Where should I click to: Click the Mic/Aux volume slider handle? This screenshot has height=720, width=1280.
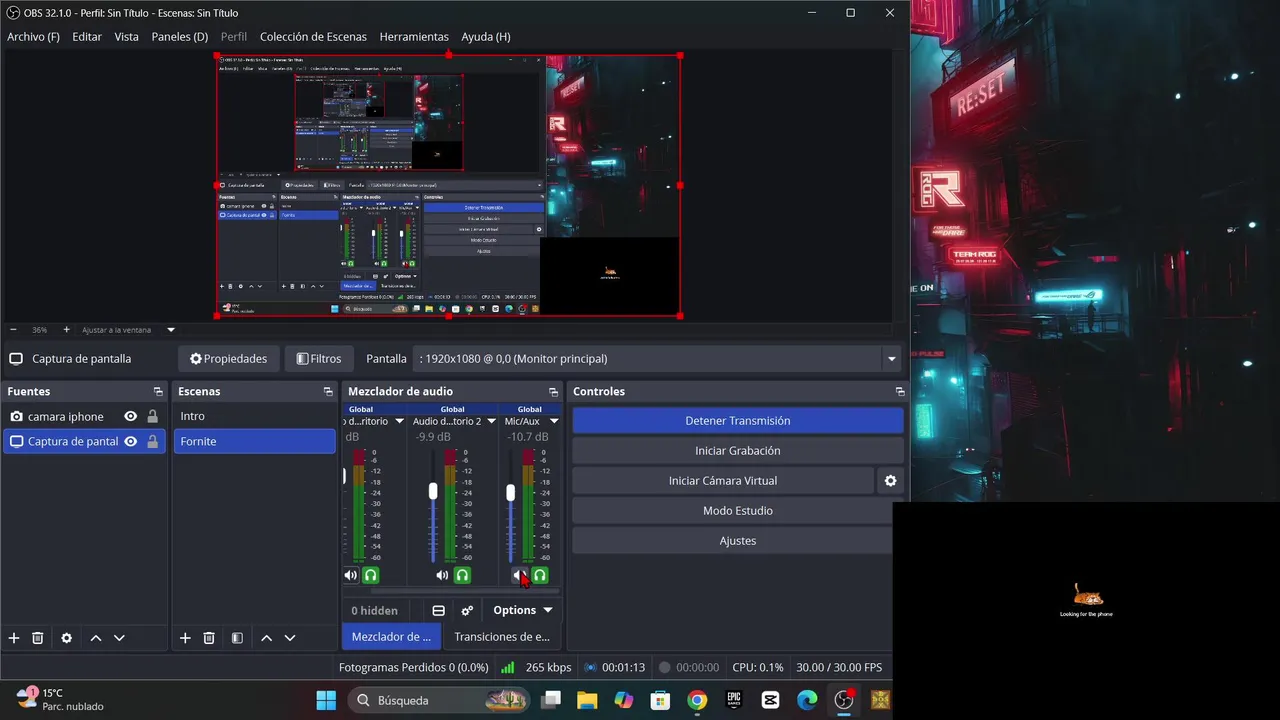(511, 493)
